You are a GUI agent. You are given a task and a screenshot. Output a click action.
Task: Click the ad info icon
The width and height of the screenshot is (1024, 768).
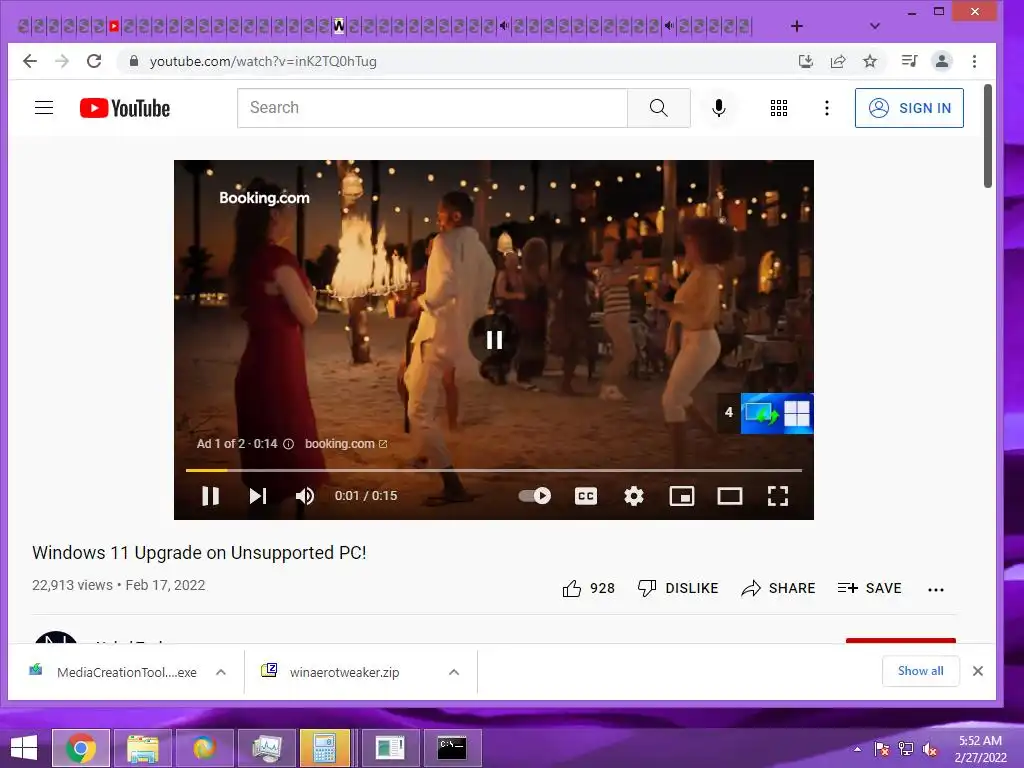coord(288,444)
